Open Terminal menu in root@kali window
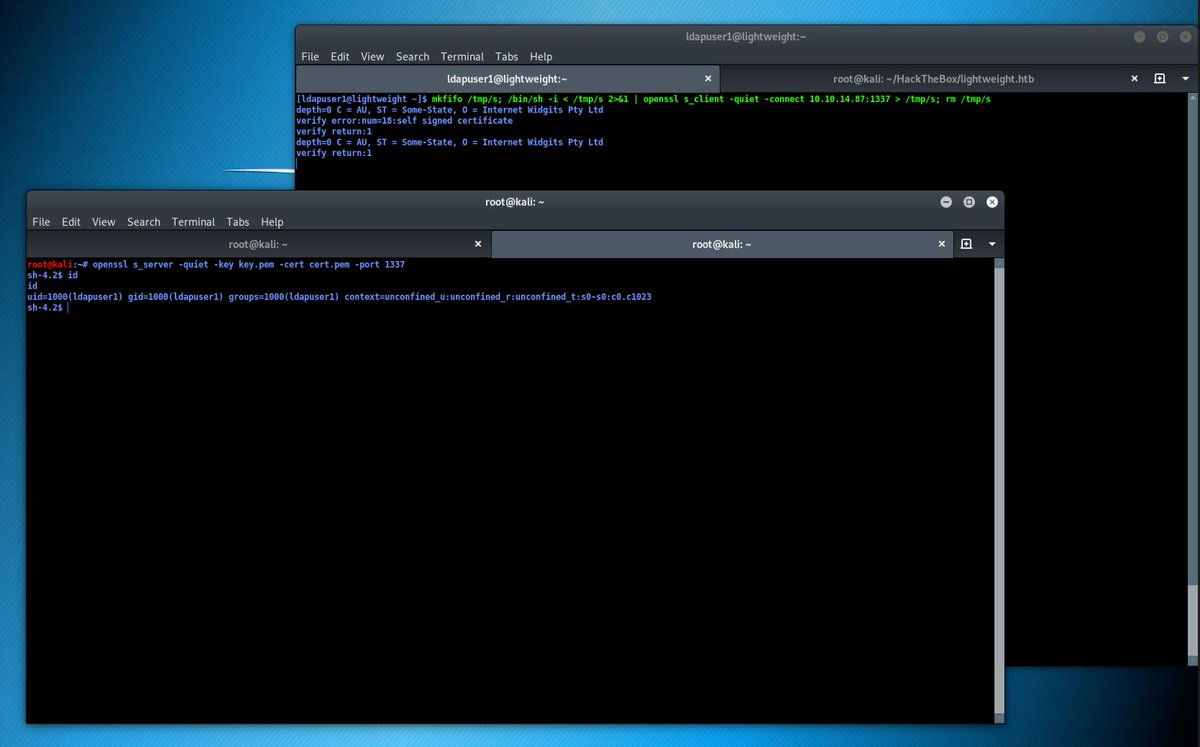The image size is (1200, 747). point(193,222)
